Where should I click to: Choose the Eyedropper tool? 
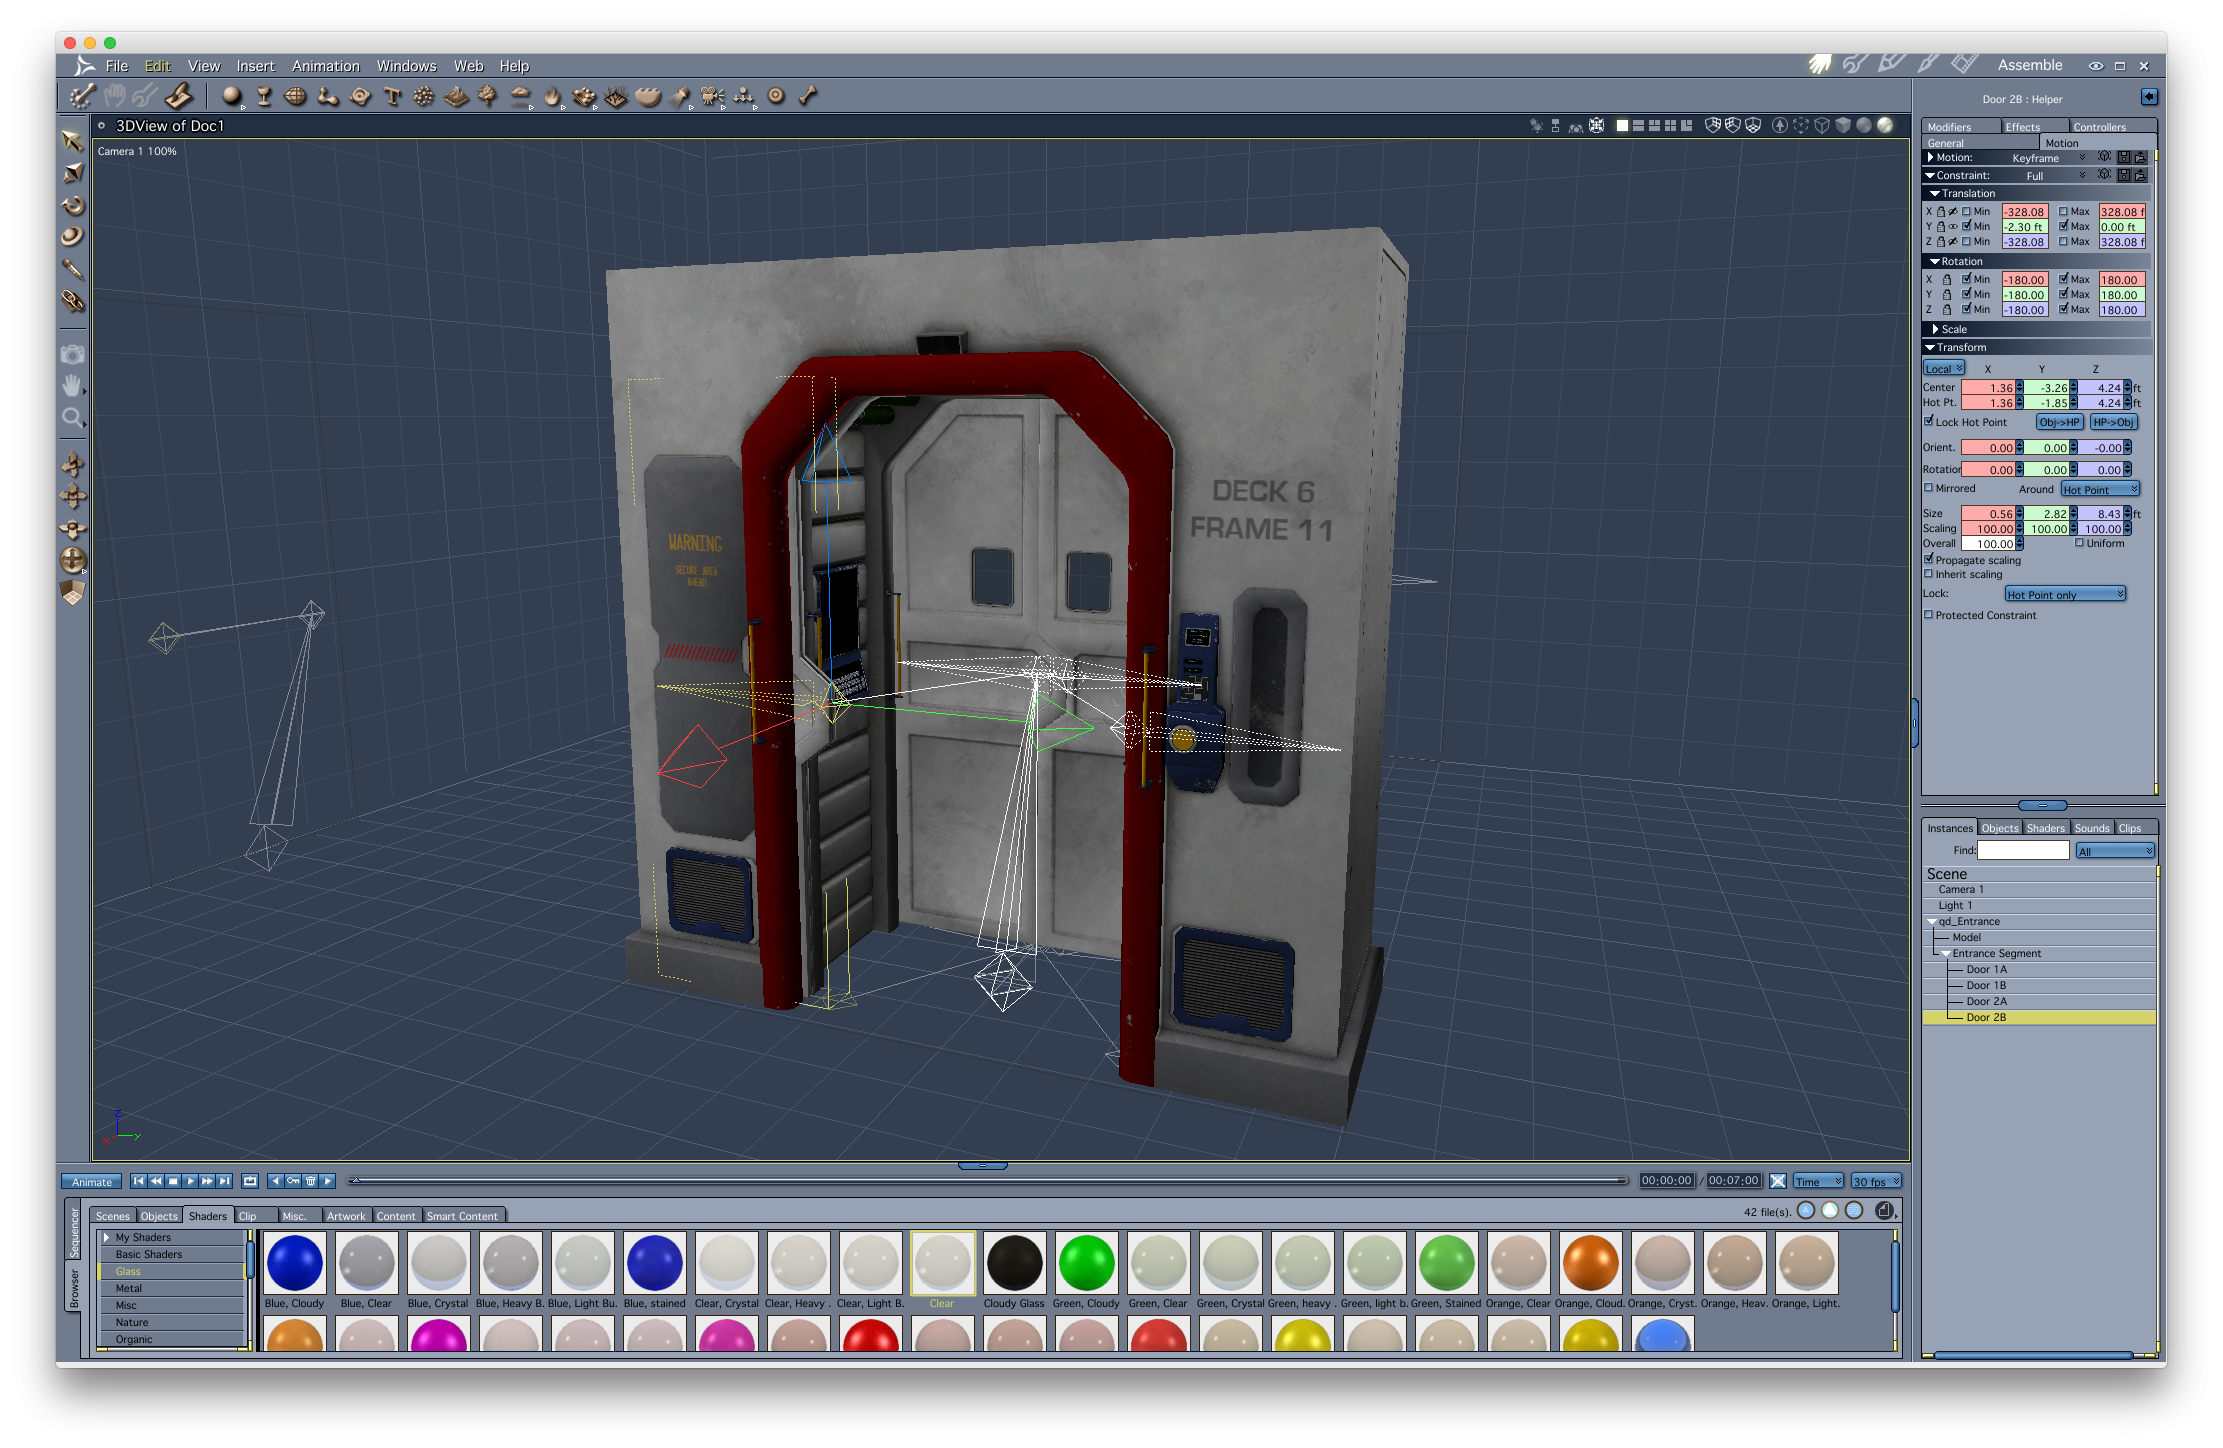pyautogui.click(x=73, y=269)
